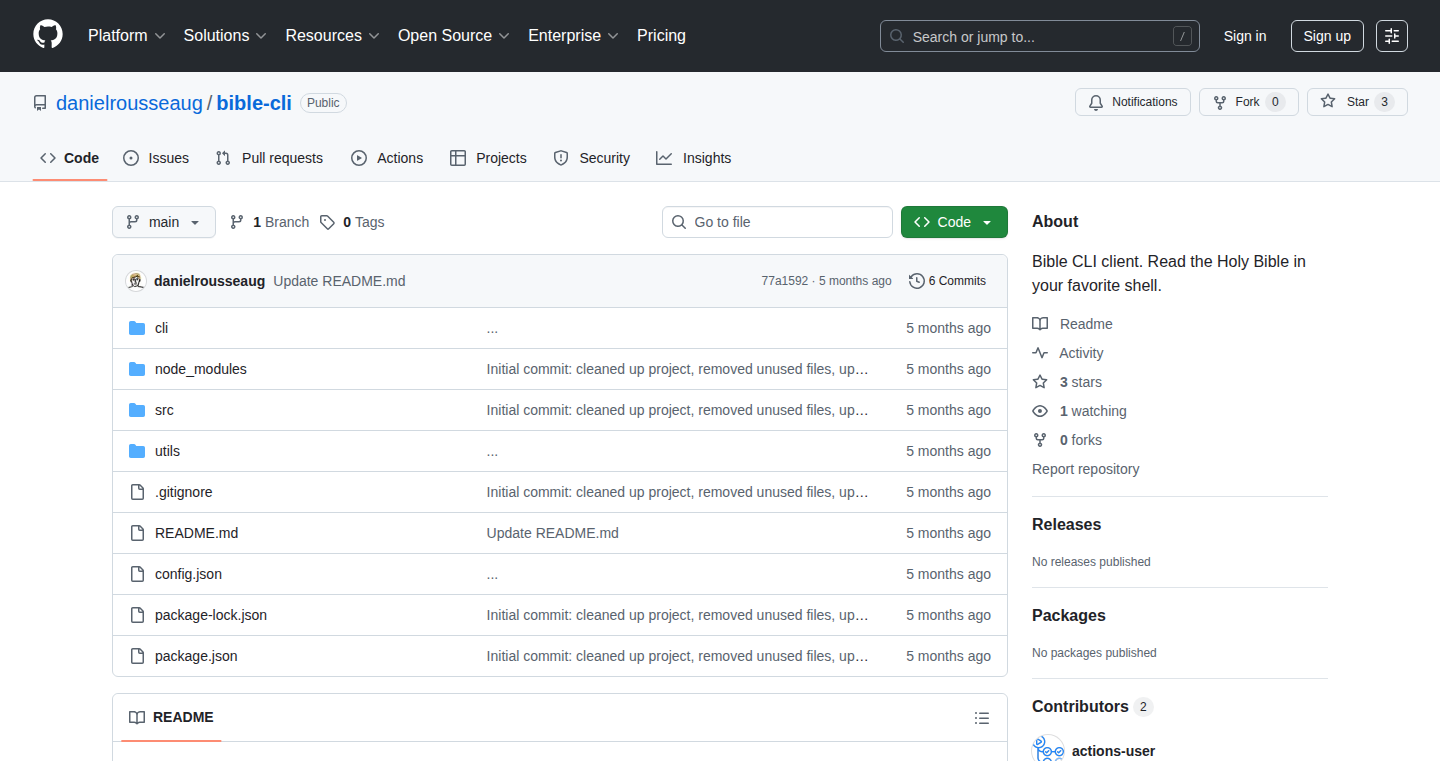The height and width of the screenshot is (761, 1440).
Task: Click the README.md file icon
Action: pos(137,533)
